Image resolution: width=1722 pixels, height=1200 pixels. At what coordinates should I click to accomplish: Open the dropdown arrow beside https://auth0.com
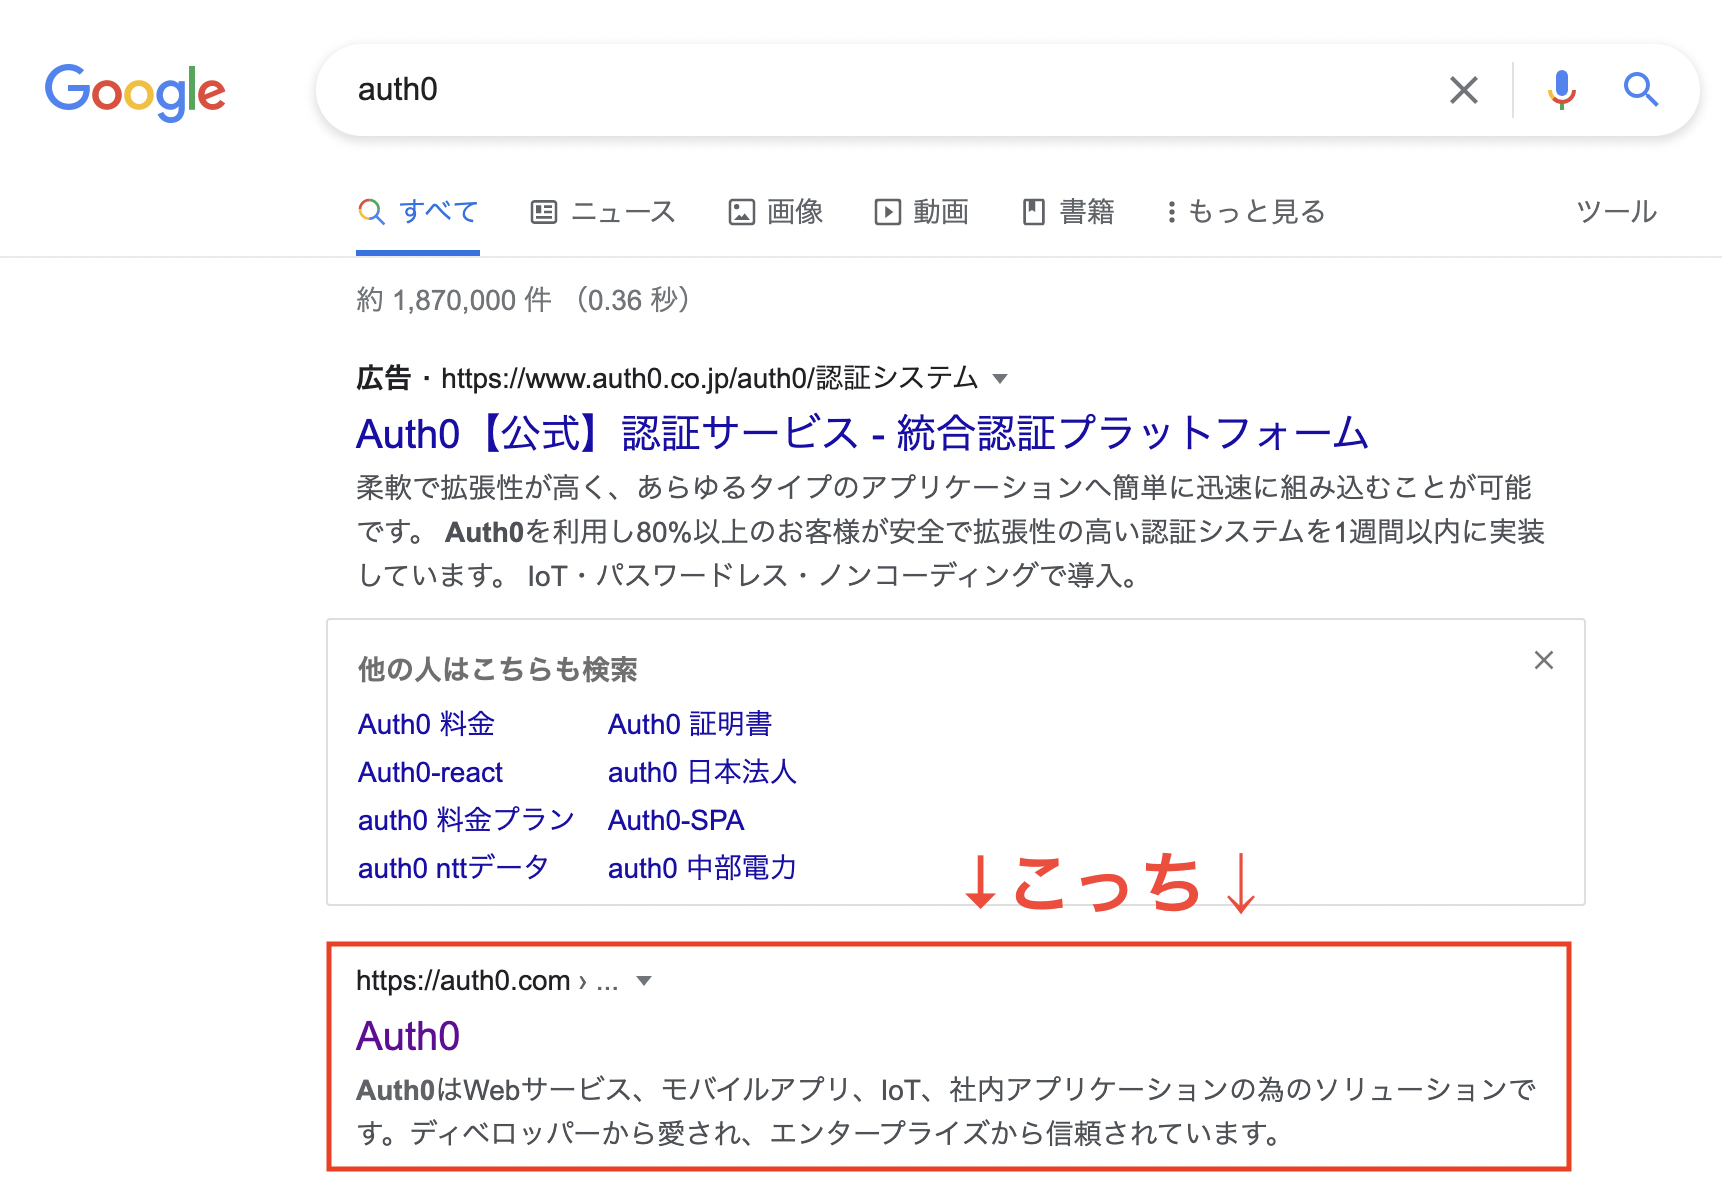(644, 981)
